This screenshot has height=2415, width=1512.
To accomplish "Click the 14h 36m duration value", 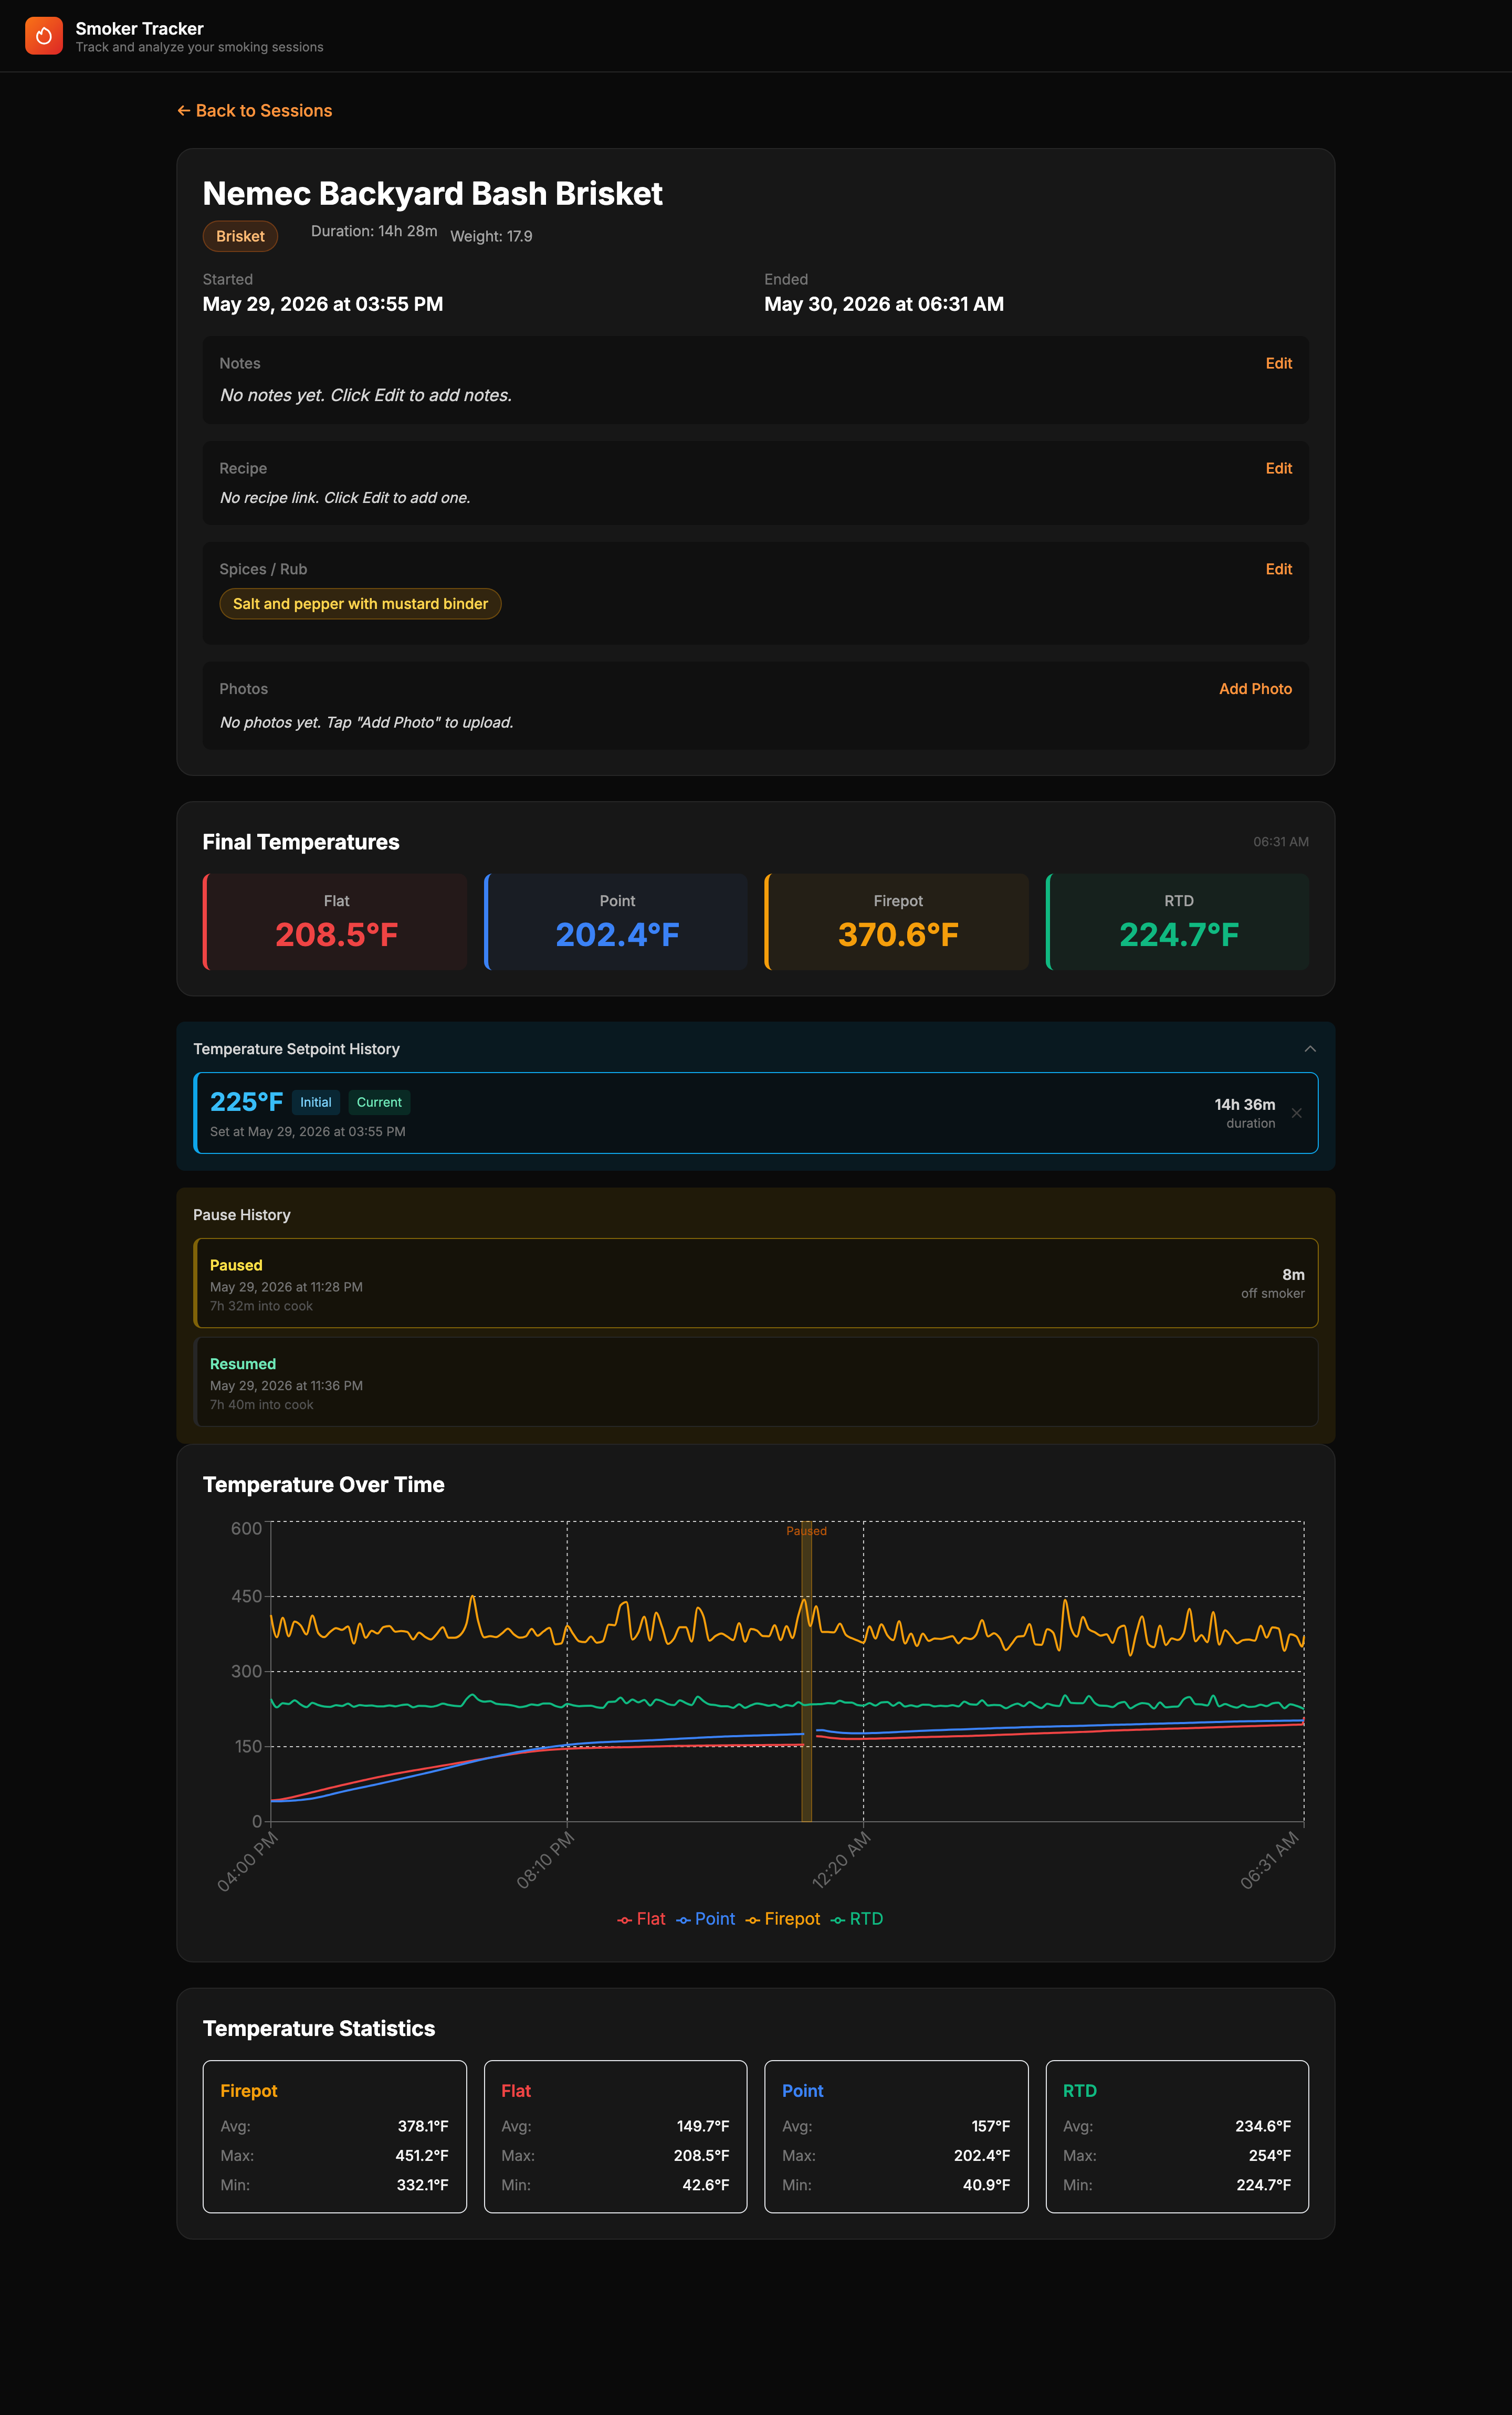I will pos(1245,1105).
